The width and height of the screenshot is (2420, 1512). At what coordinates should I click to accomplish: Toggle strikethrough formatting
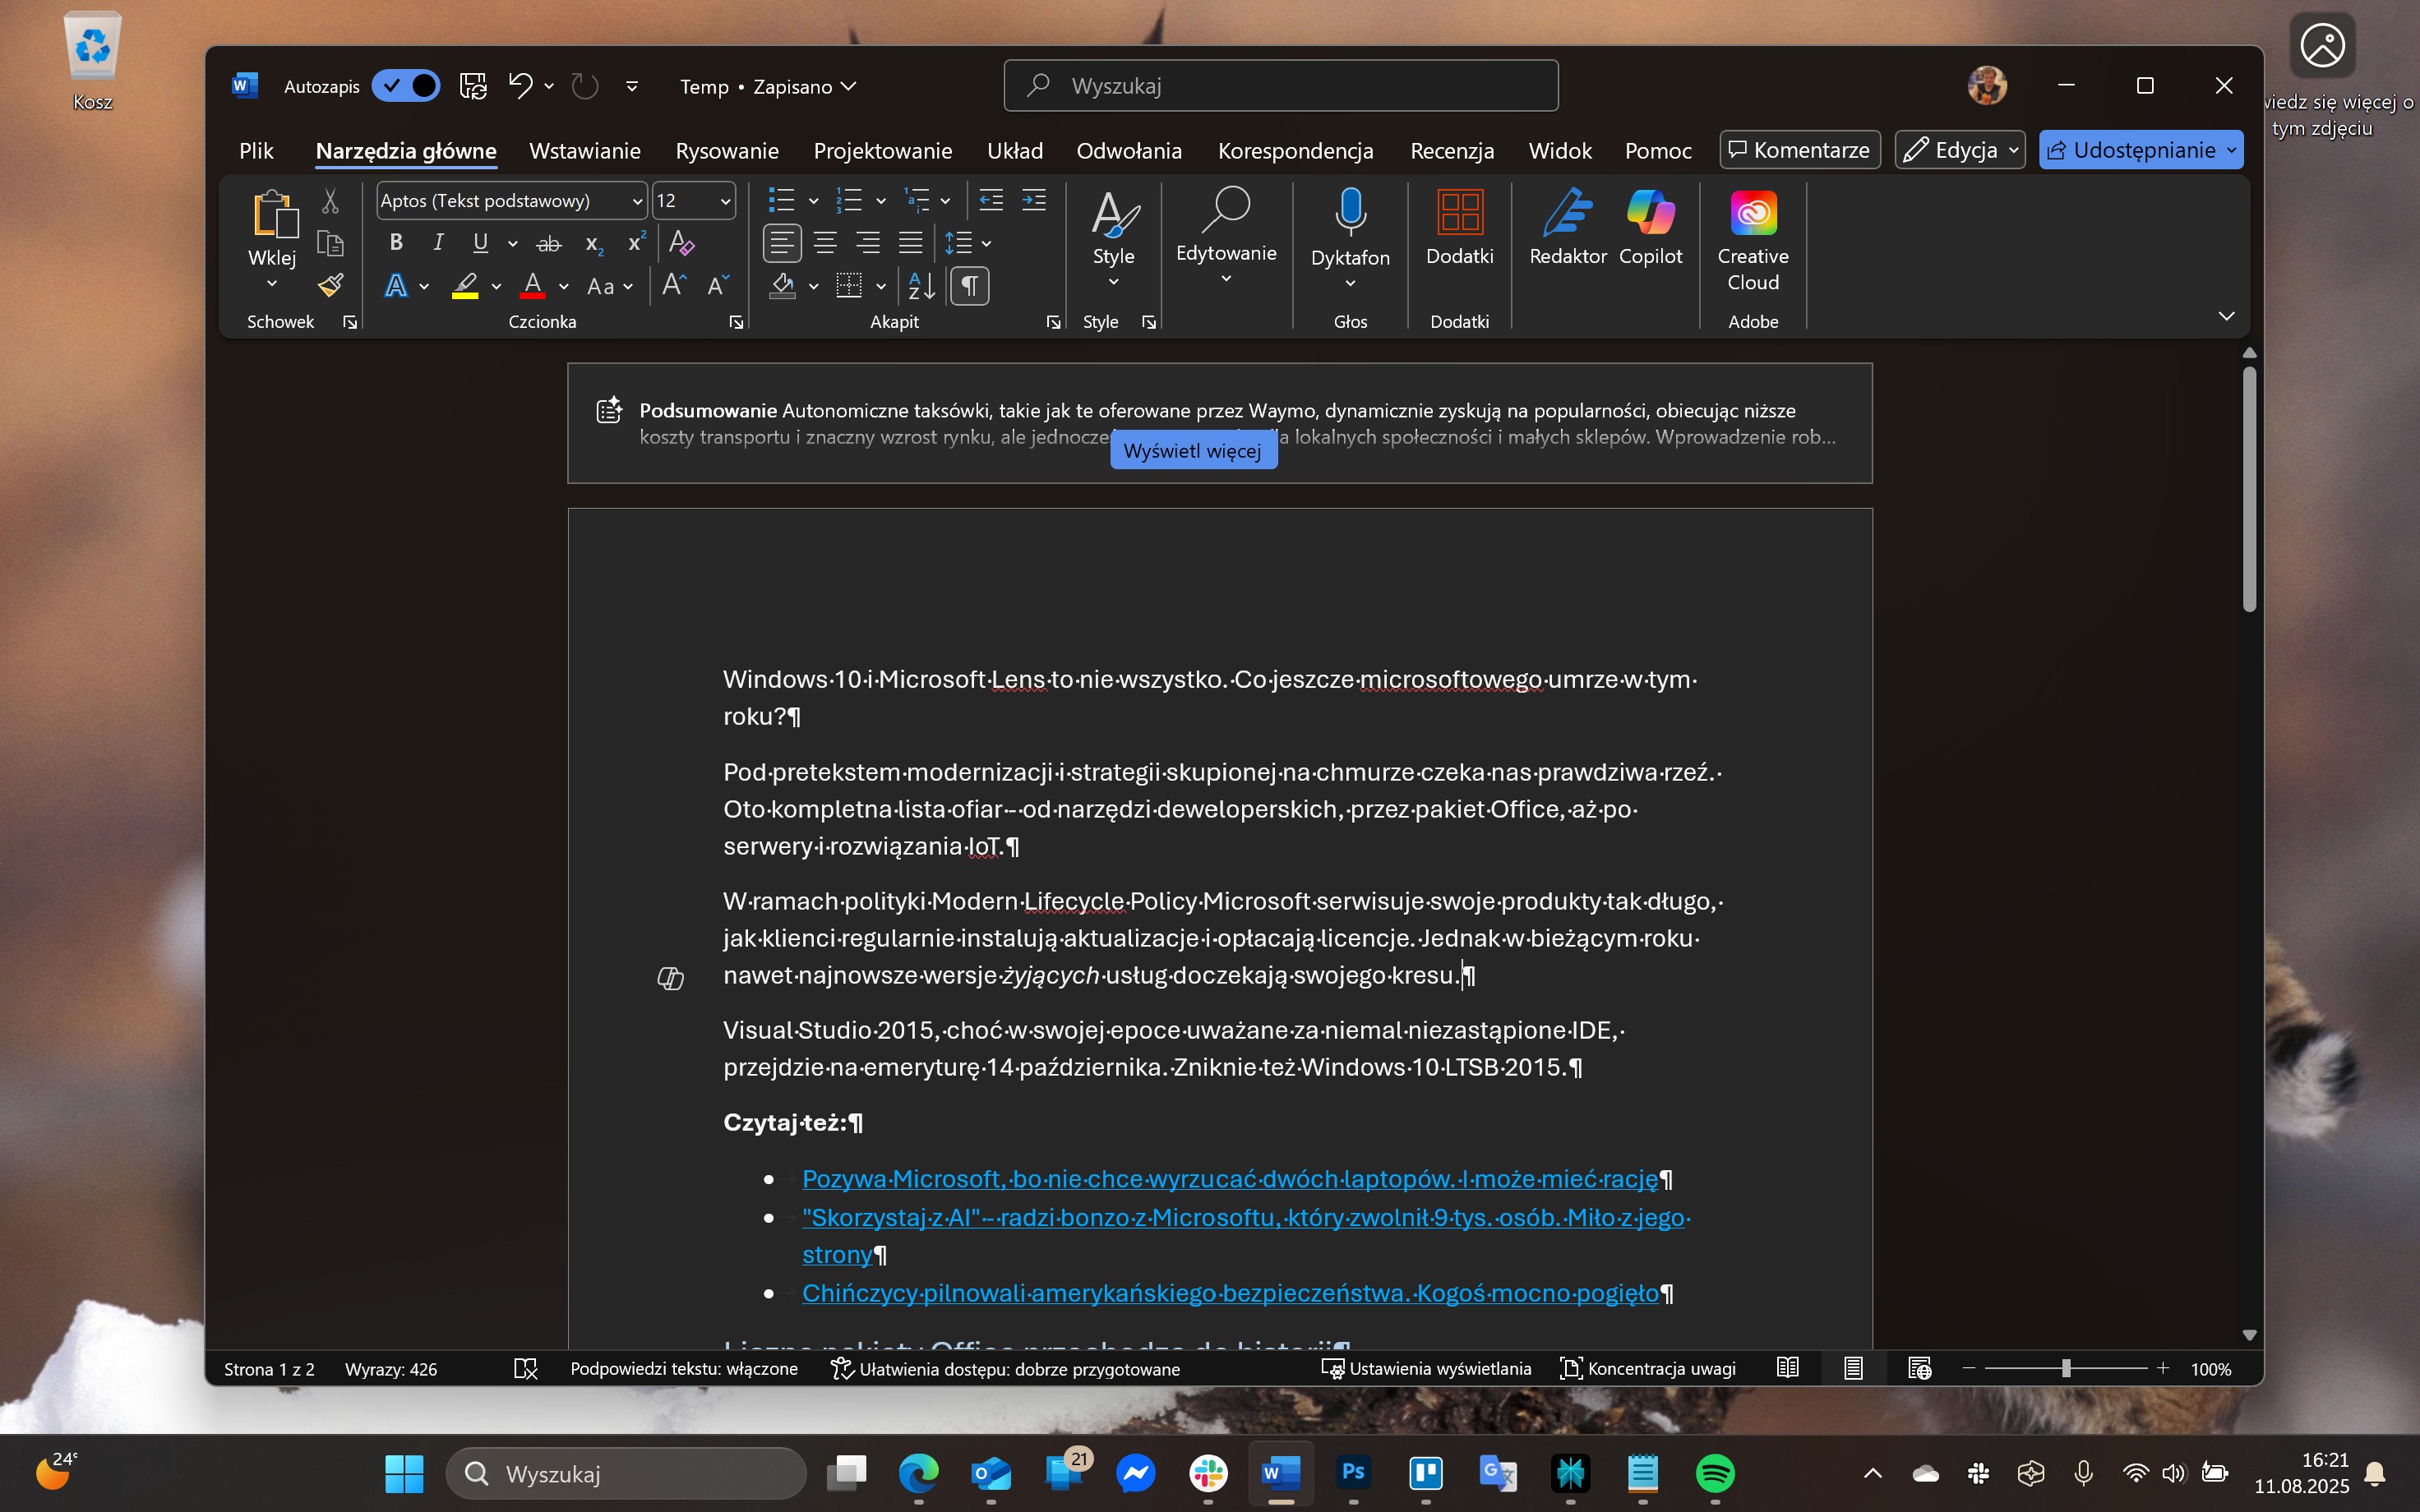tap(549, 243)
